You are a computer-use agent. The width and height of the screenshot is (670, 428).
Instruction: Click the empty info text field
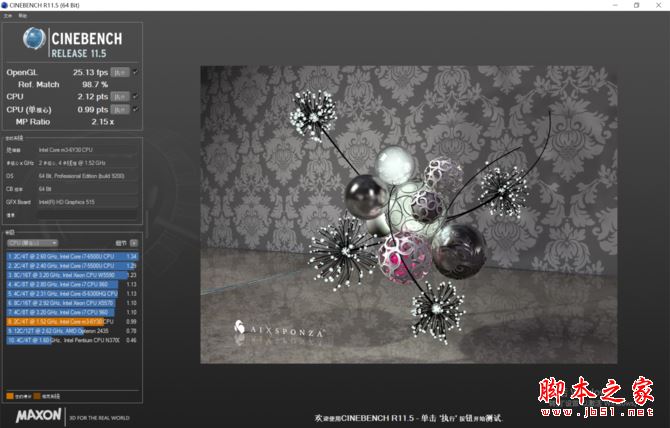(x=88, y=215)
